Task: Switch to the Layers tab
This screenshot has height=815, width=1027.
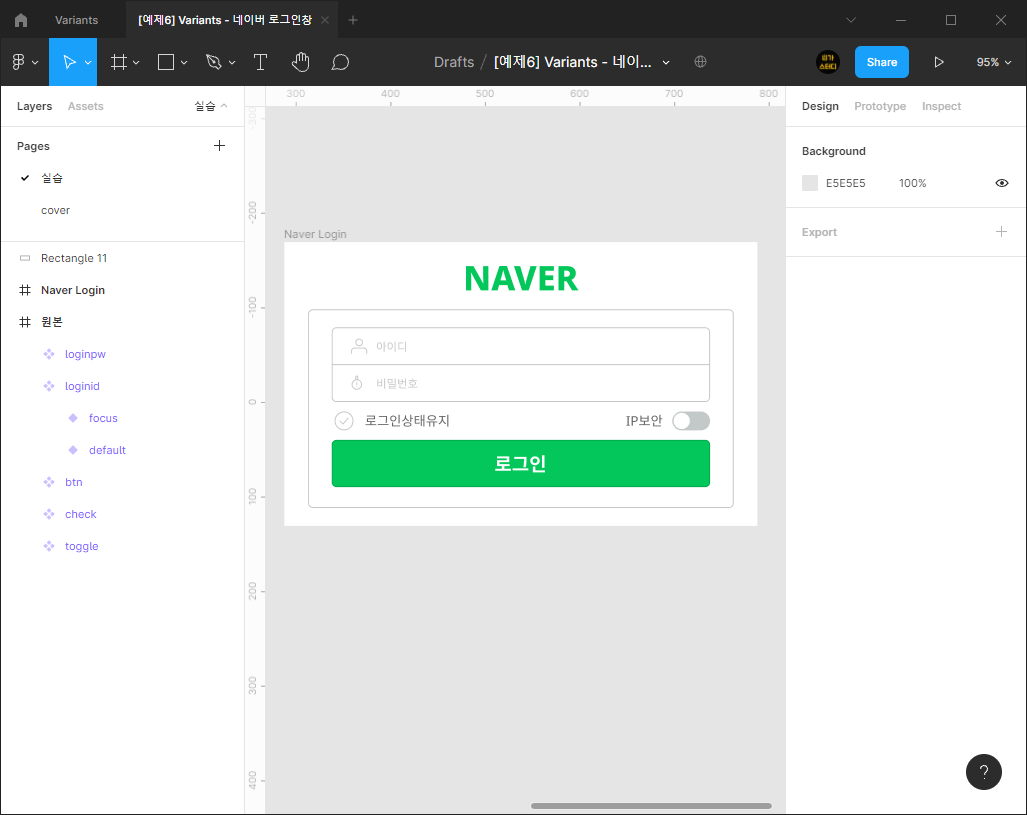Action: pos(34,106)
